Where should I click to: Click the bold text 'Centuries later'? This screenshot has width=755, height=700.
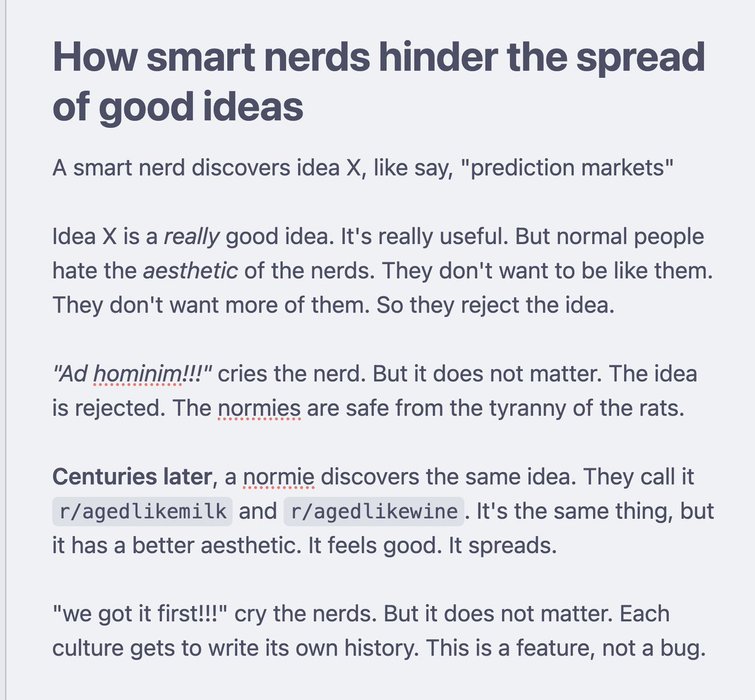point(132,477)
